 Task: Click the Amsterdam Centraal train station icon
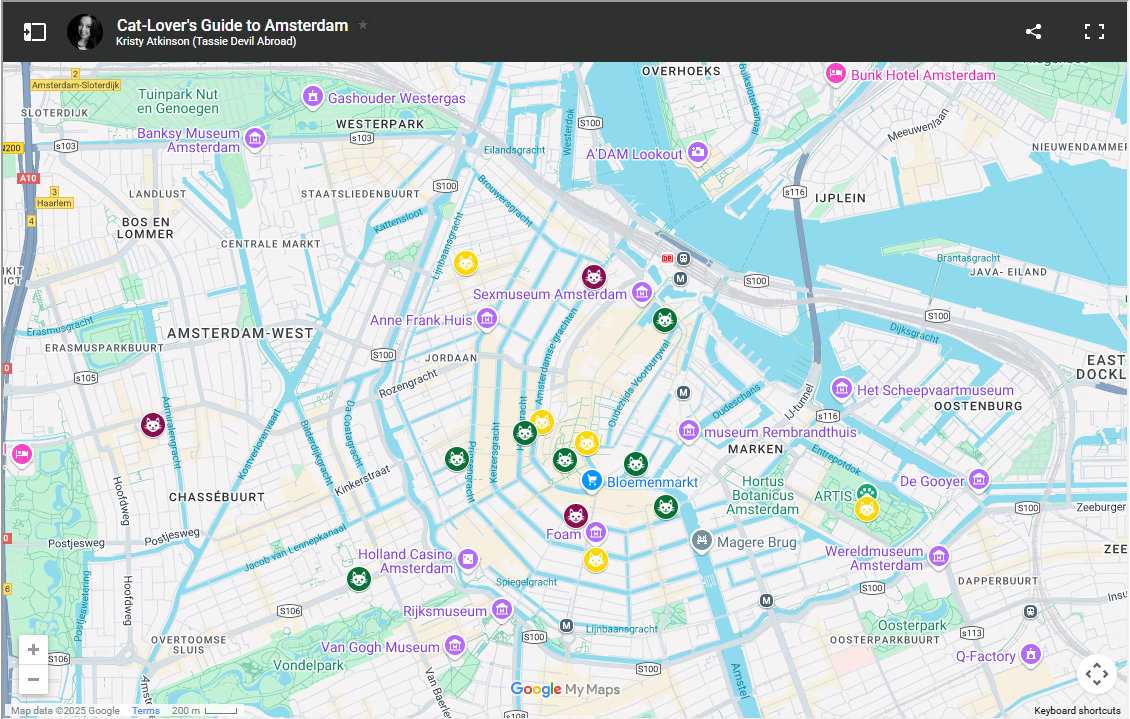(x=683, y=258)
